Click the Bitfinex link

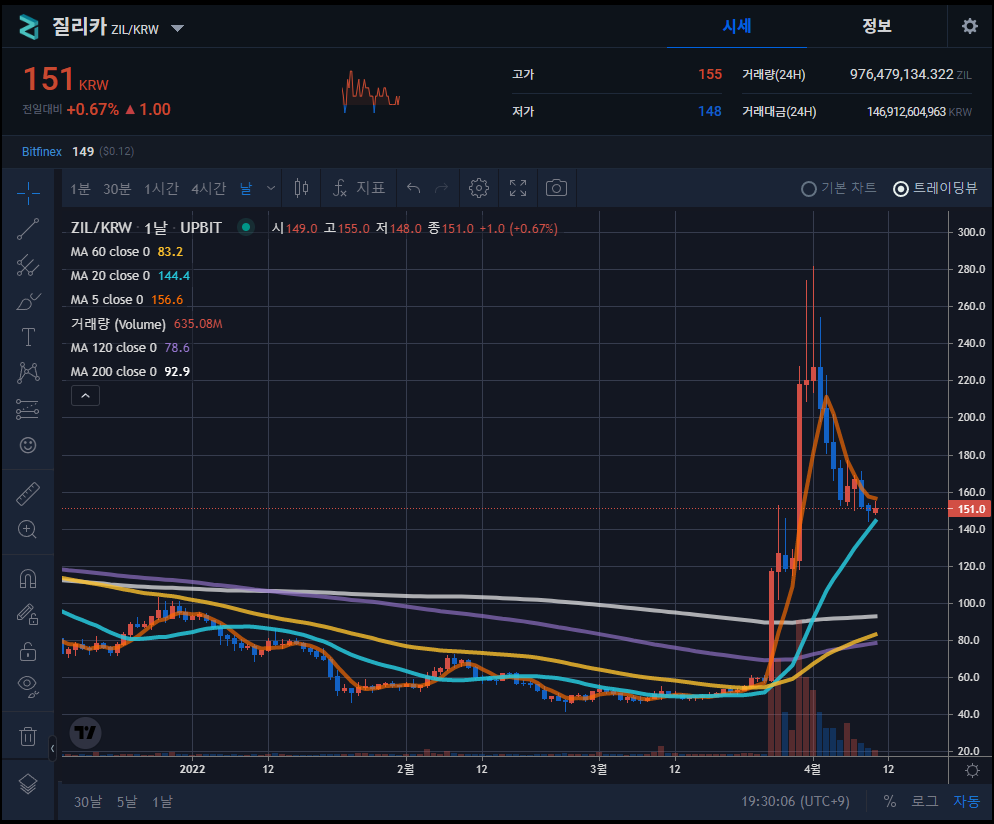[42, 151]
